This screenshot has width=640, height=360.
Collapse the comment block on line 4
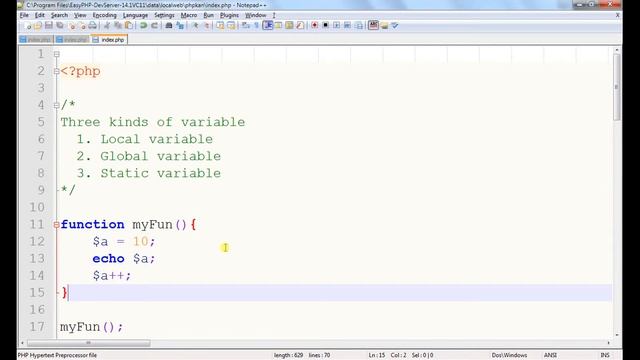[57, 105]
